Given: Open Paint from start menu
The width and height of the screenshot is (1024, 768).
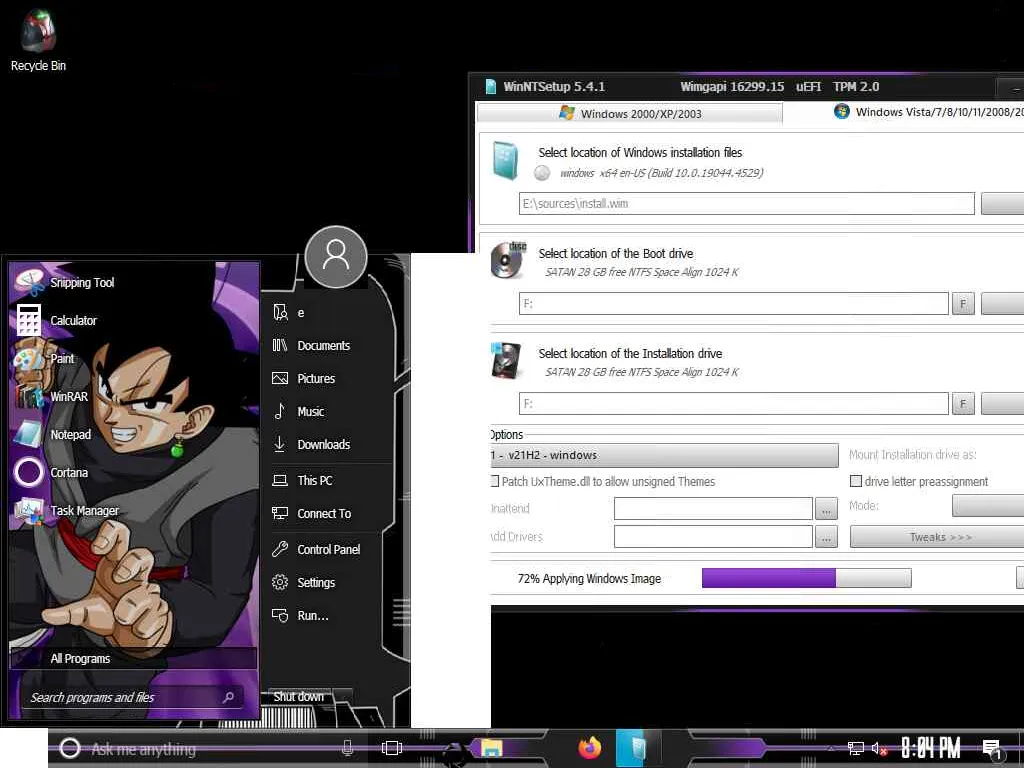Looking at the screenshot, I should click(x=65, y=358).
